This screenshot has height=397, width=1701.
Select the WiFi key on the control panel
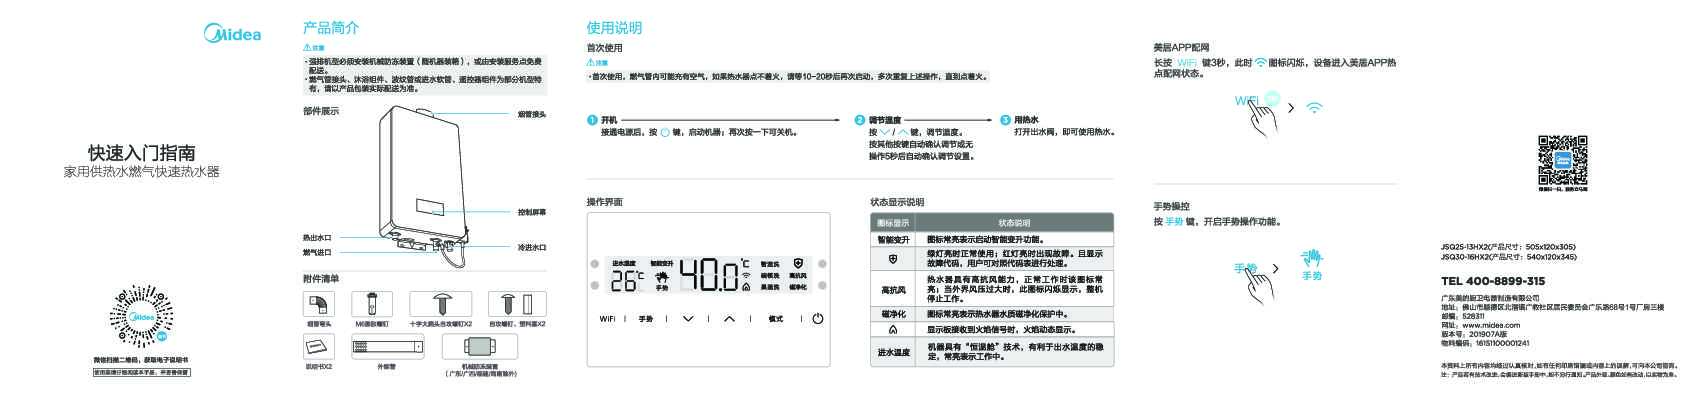pyautogui.click(x=607, y=319)
